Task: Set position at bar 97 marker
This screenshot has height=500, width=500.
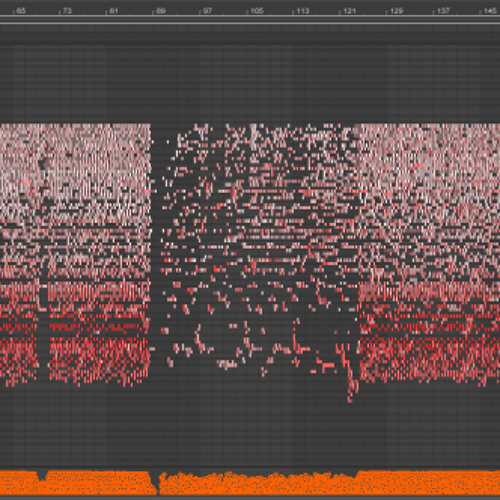Action: 207,11
